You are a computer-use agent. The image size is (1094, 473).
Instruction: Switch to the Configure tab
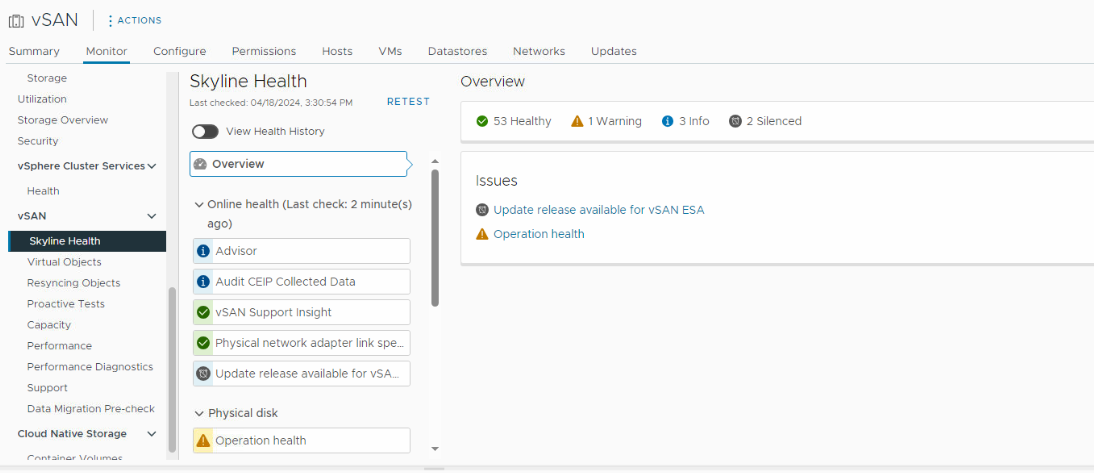click(x=179, y=51)
